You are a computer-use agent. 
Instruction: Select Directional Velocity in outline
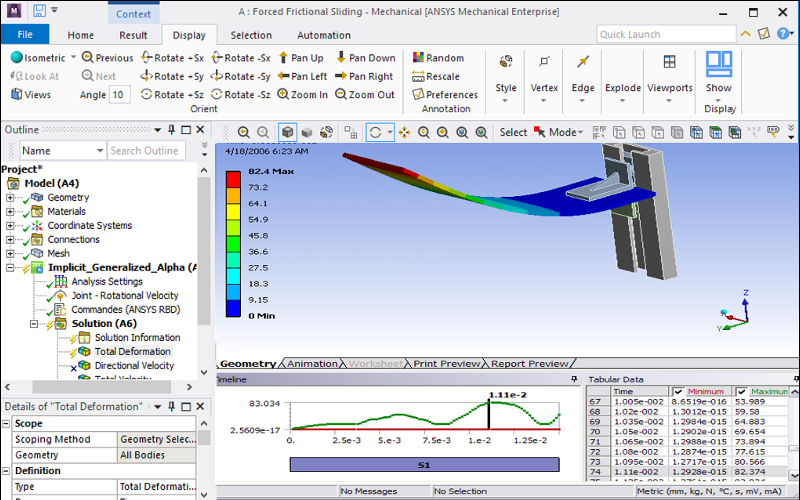[x=134, y=365]
